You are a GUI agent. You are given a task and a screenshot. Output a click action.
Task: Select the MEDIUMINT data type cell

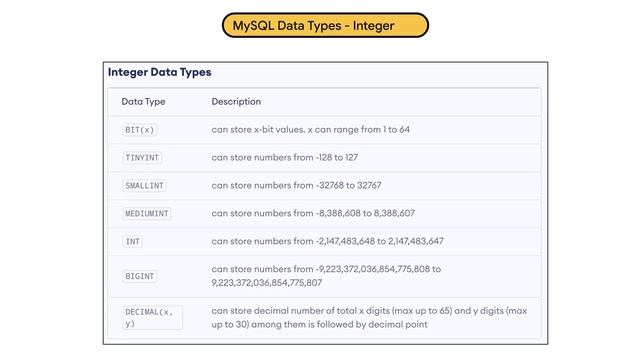(147, 213)
